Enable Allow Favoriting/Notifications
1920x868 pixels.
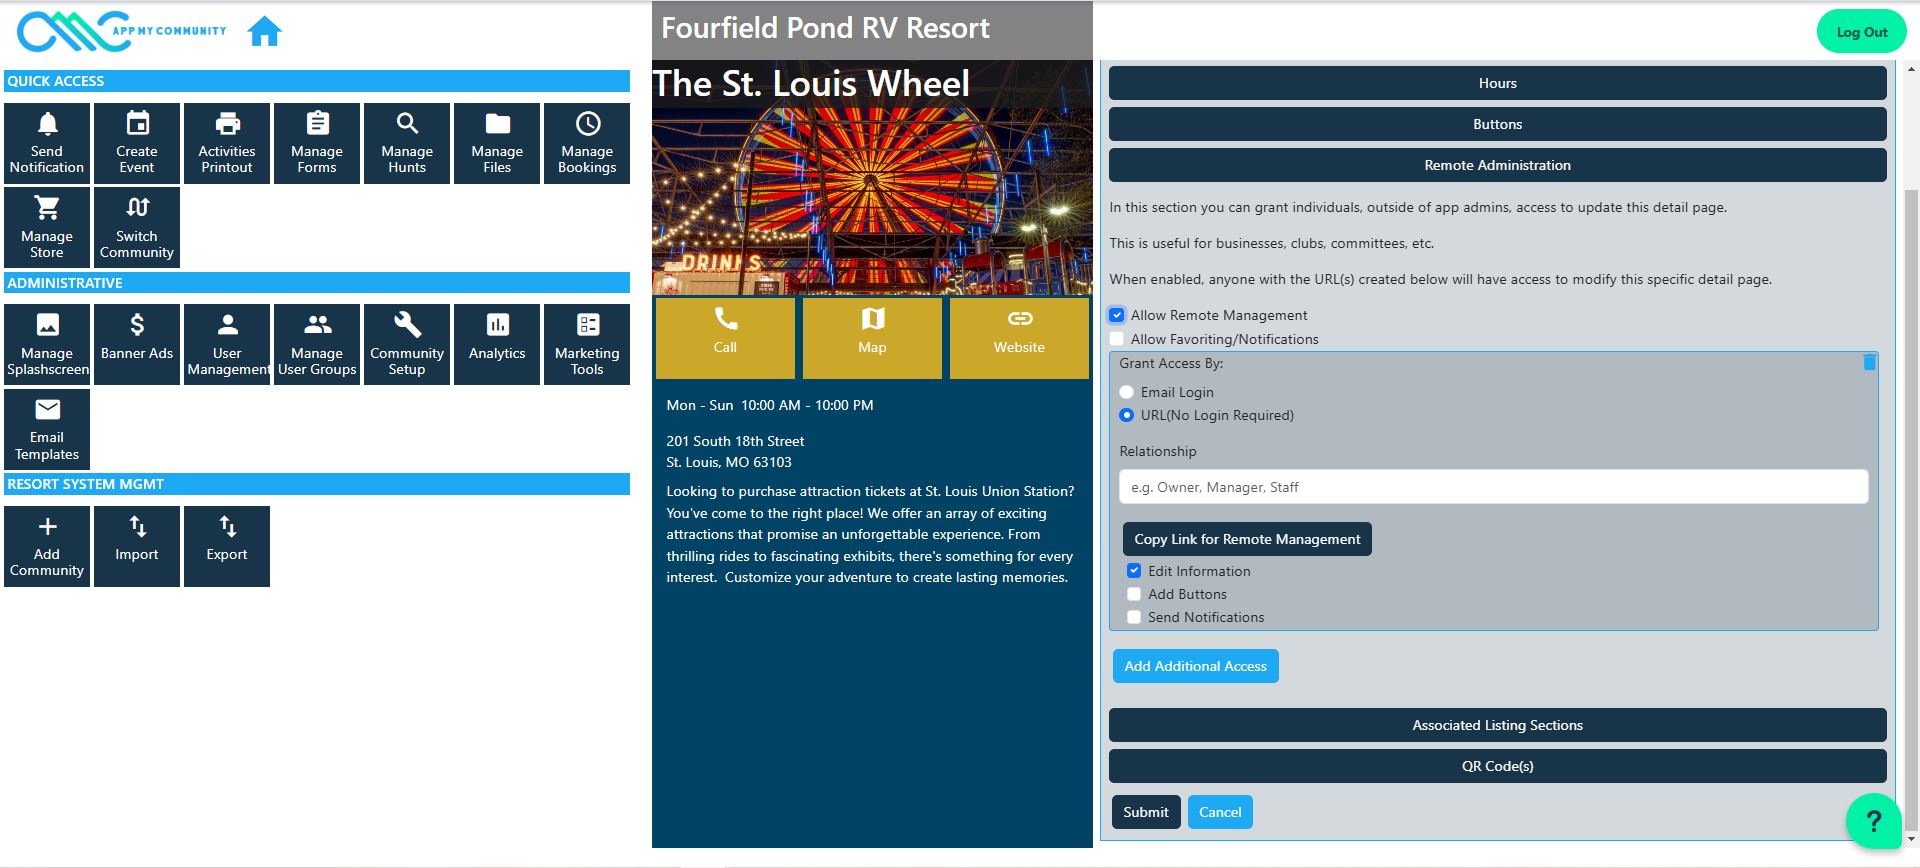pyautogui.click(x=1117, y=339)
